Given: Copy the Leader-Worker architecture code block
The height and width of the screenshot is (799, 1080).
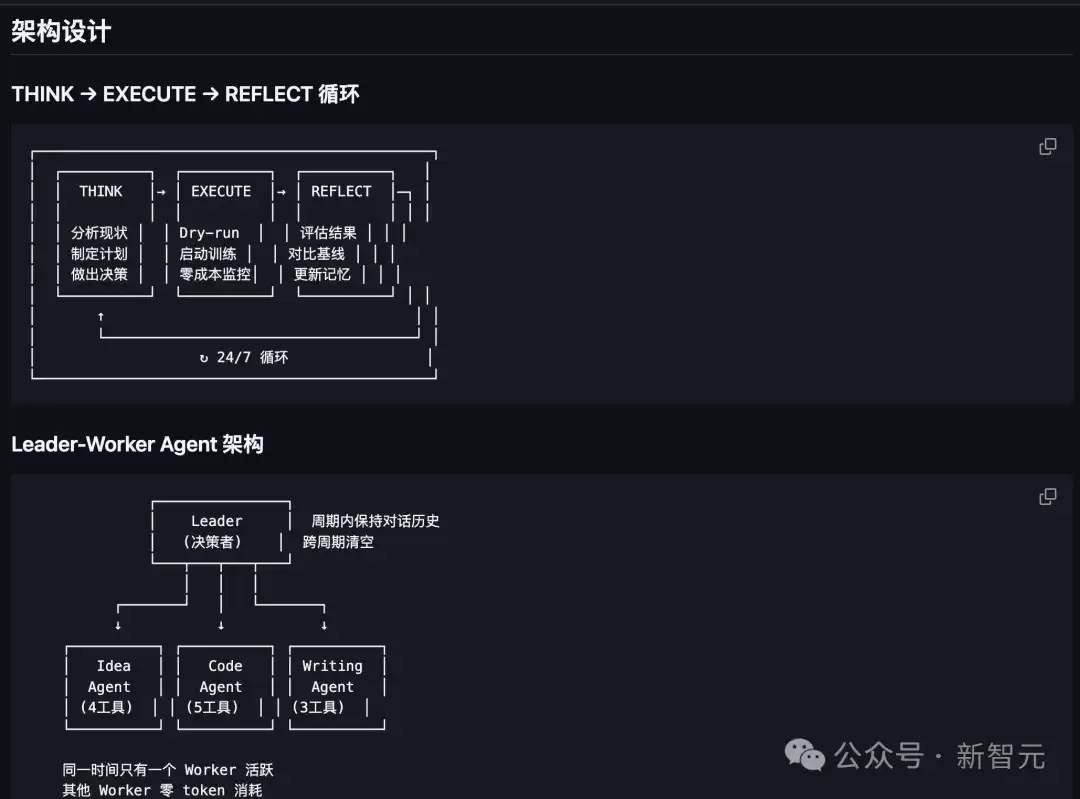Looking at the screenshot, I should 1048,497.
